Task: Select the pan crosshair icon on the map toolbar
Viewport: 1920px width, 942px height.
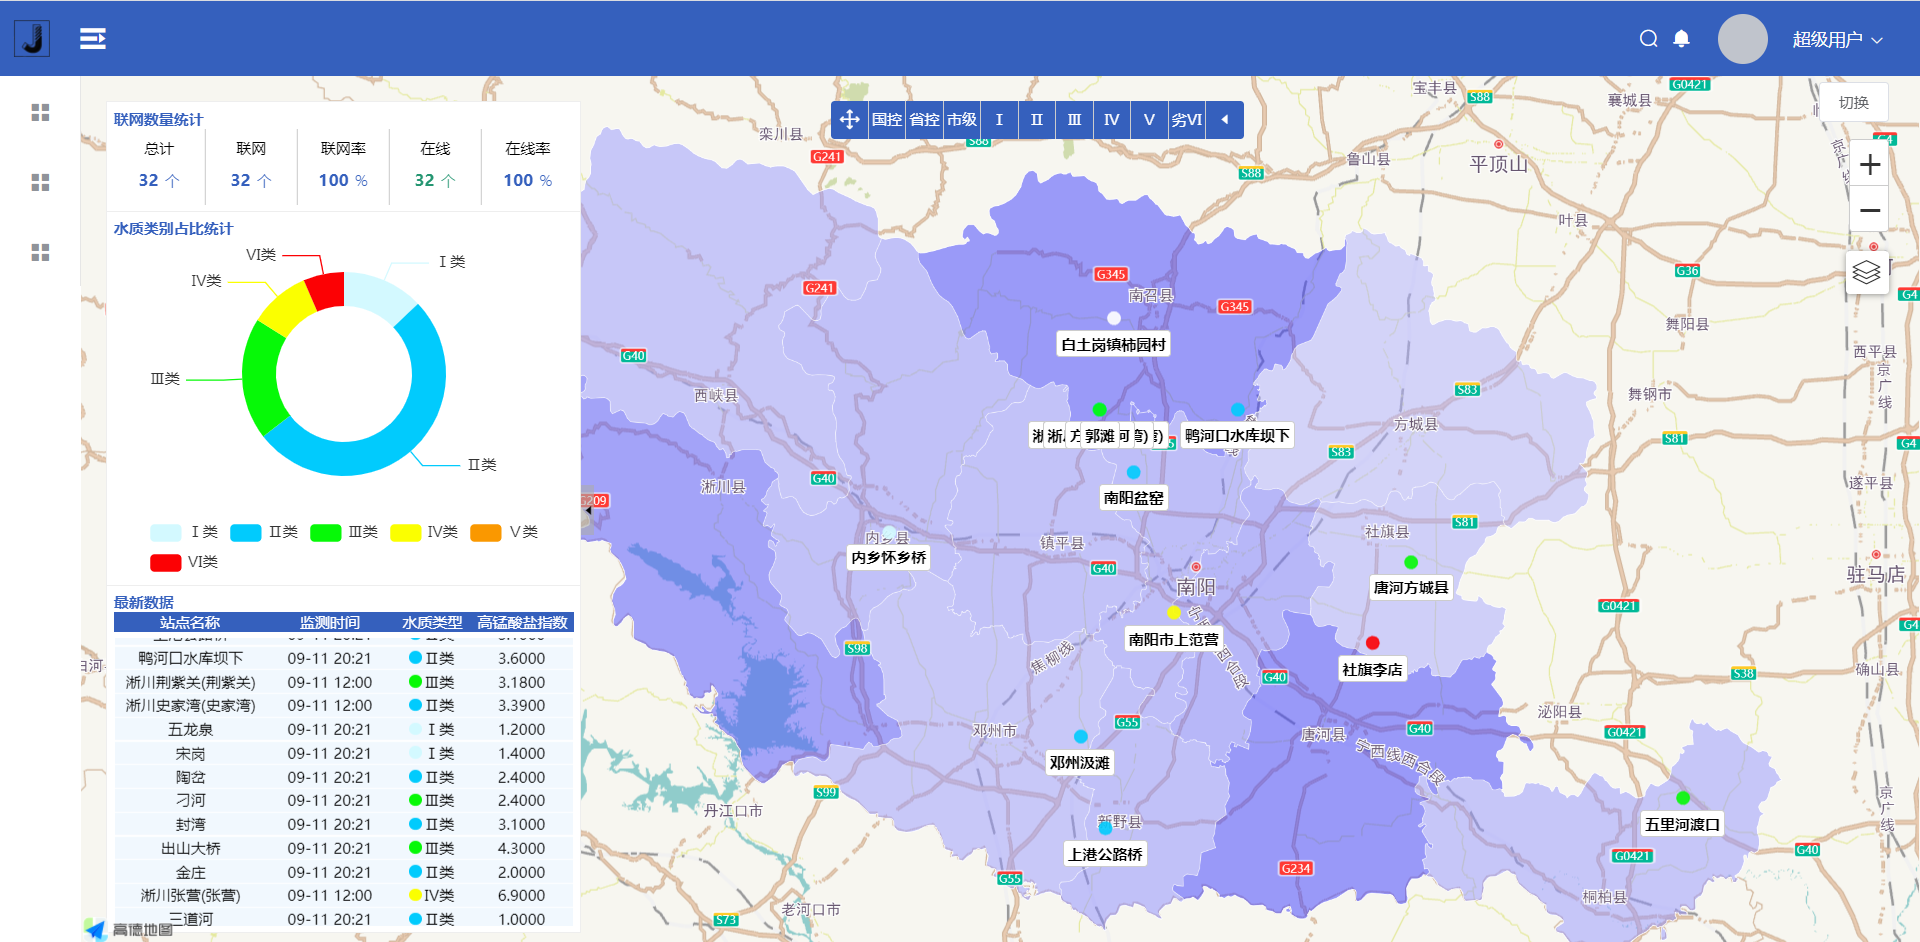Action: (849, 119)
